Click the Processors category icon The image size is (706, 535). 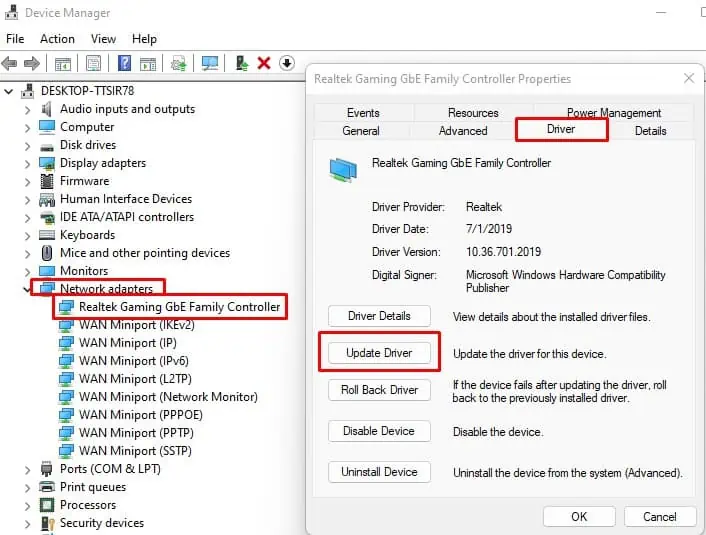coord(47,505)
